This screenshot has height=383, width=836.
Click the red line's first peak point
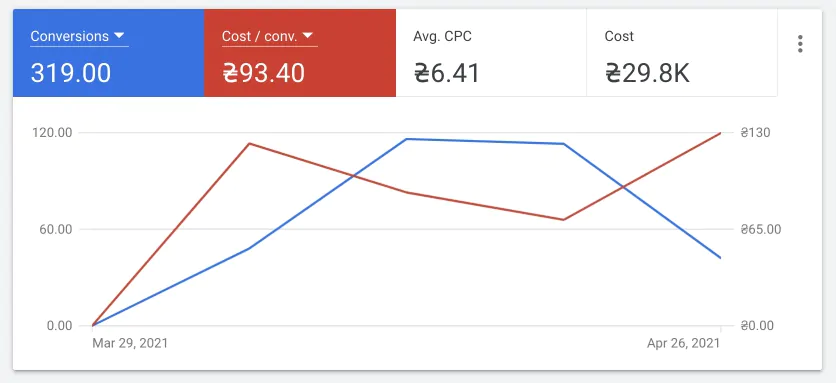[x=250, y=143]
